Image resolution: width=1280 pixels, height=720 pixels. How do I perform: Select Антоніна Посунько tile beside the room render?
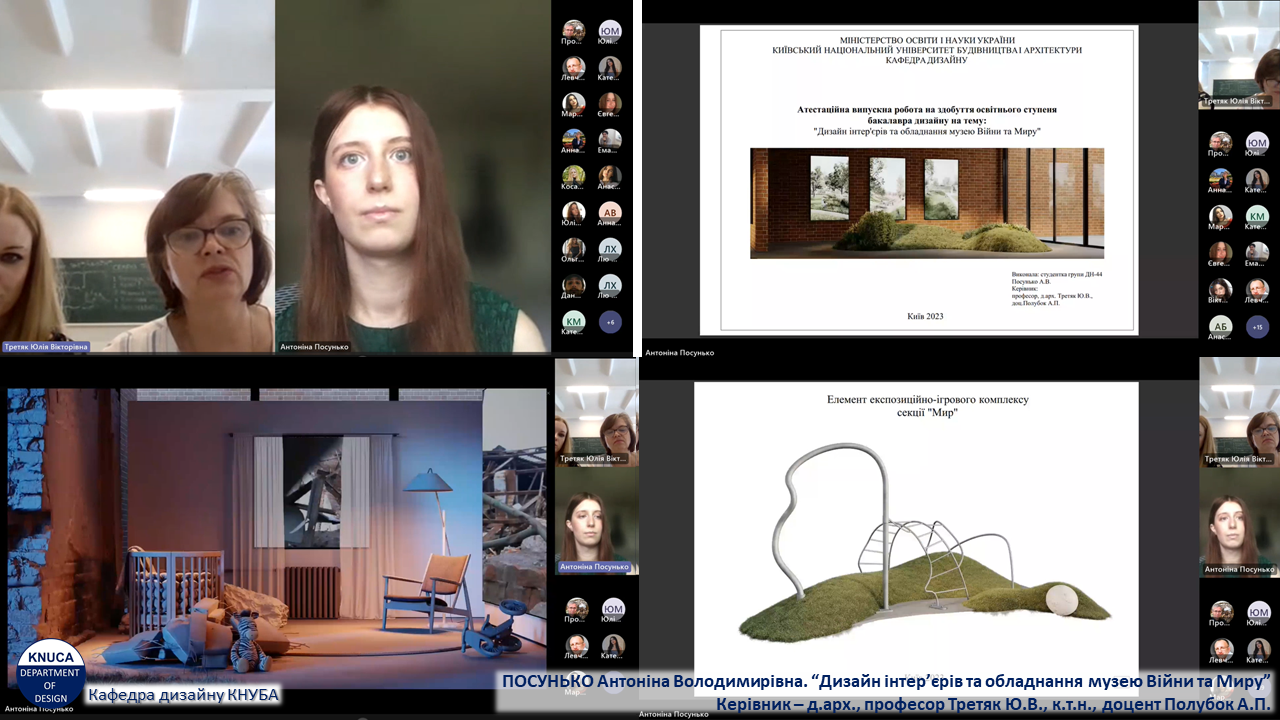tap(596, 521)
